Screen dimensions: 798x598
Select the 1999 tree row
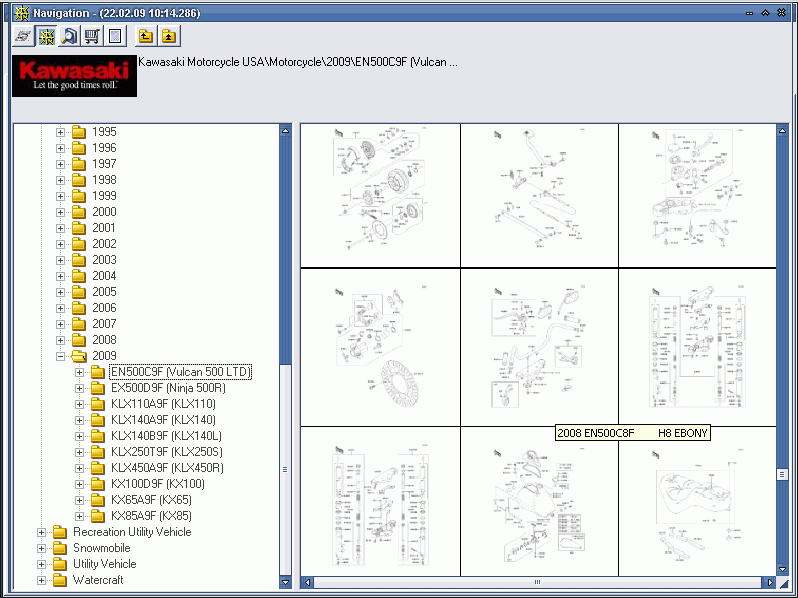point(104,196)
